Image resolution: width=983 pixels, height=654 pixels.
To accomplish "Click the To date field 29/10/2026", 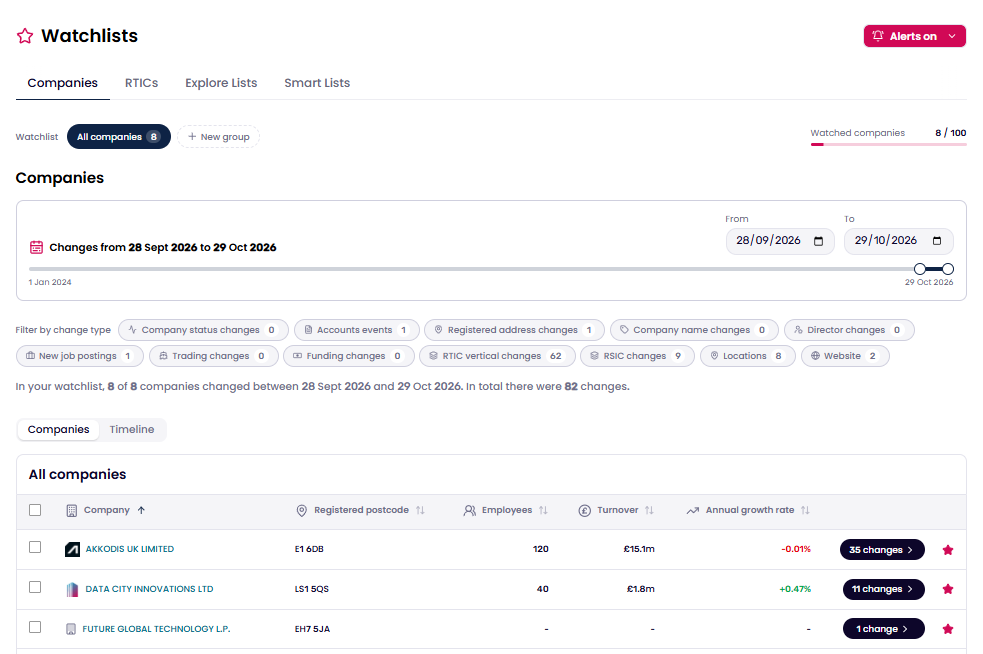I will tap(898, 241).
